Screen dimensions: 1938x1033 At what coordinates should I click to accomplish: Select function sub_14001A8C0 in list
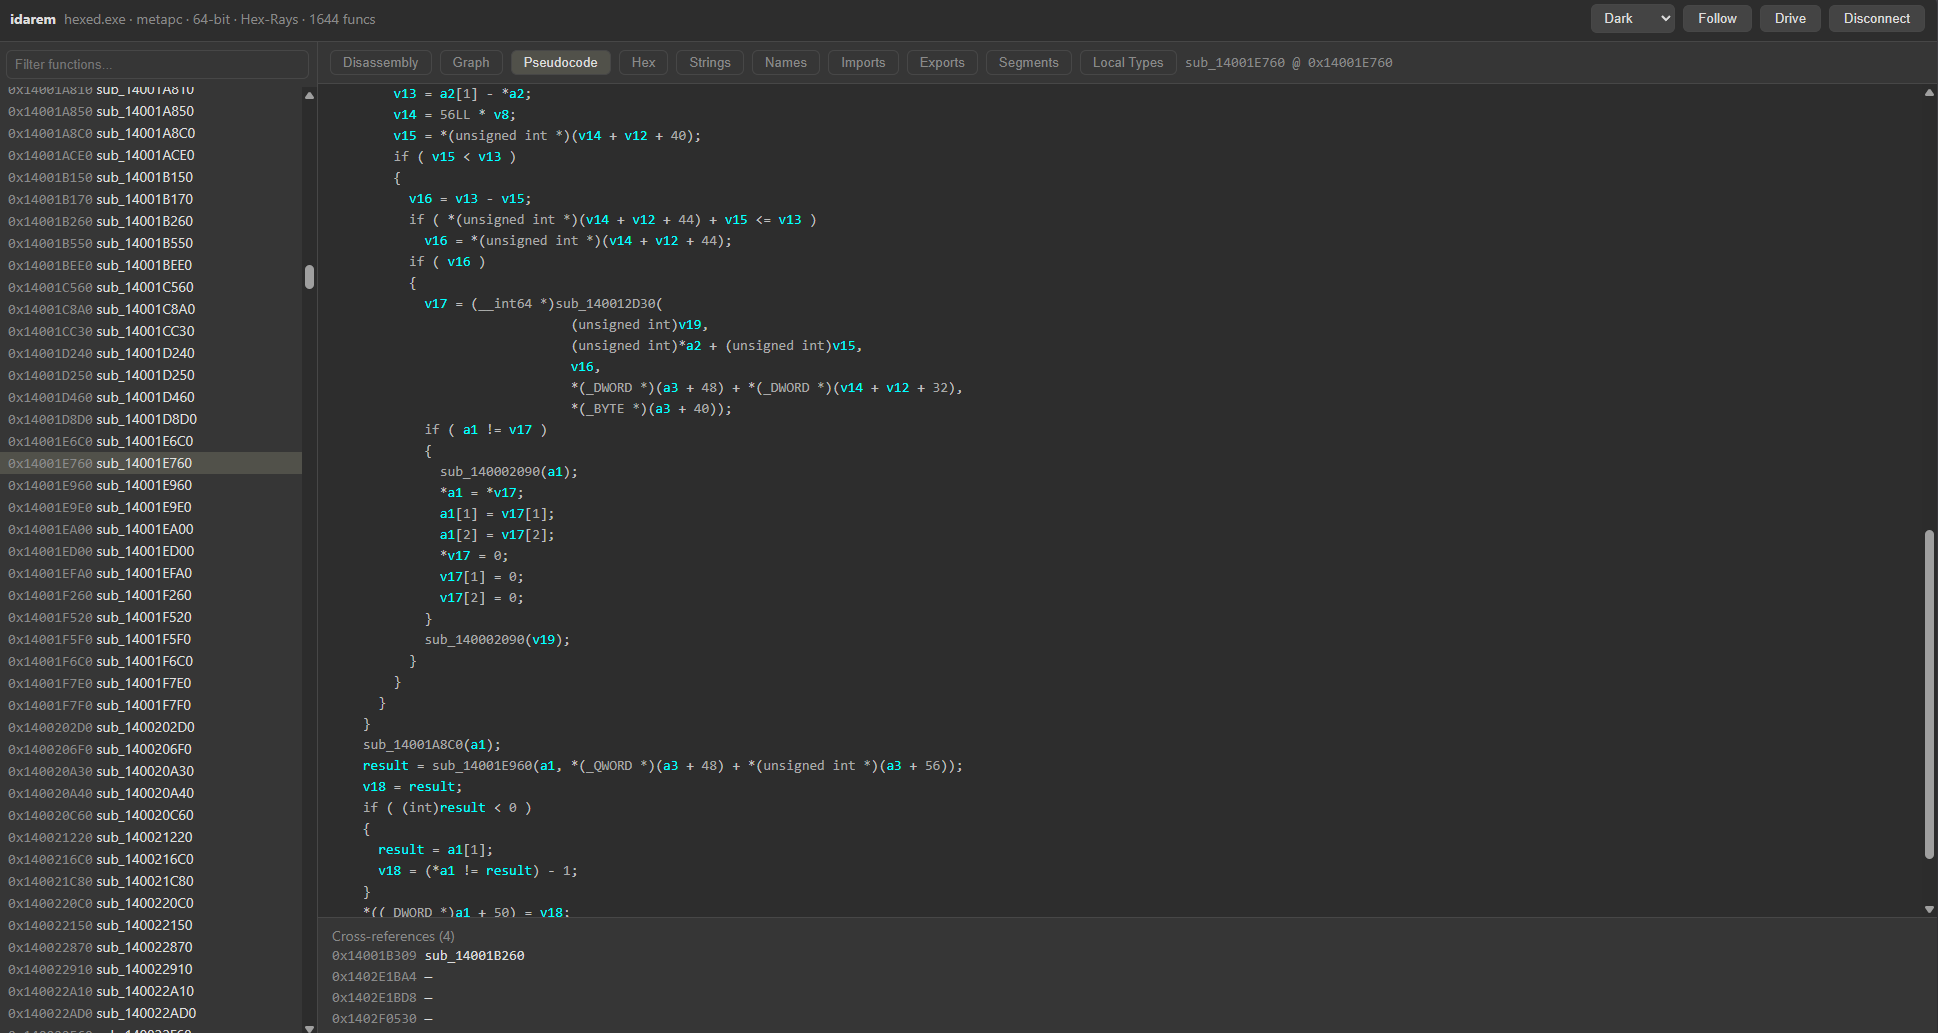click(151, 133)
